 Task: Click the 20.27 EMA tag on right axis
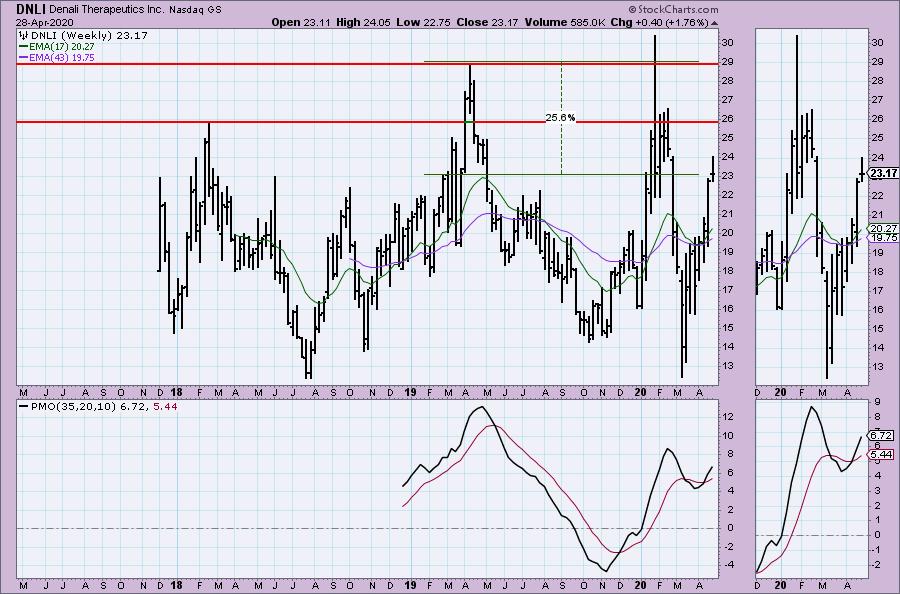[884, 228]
